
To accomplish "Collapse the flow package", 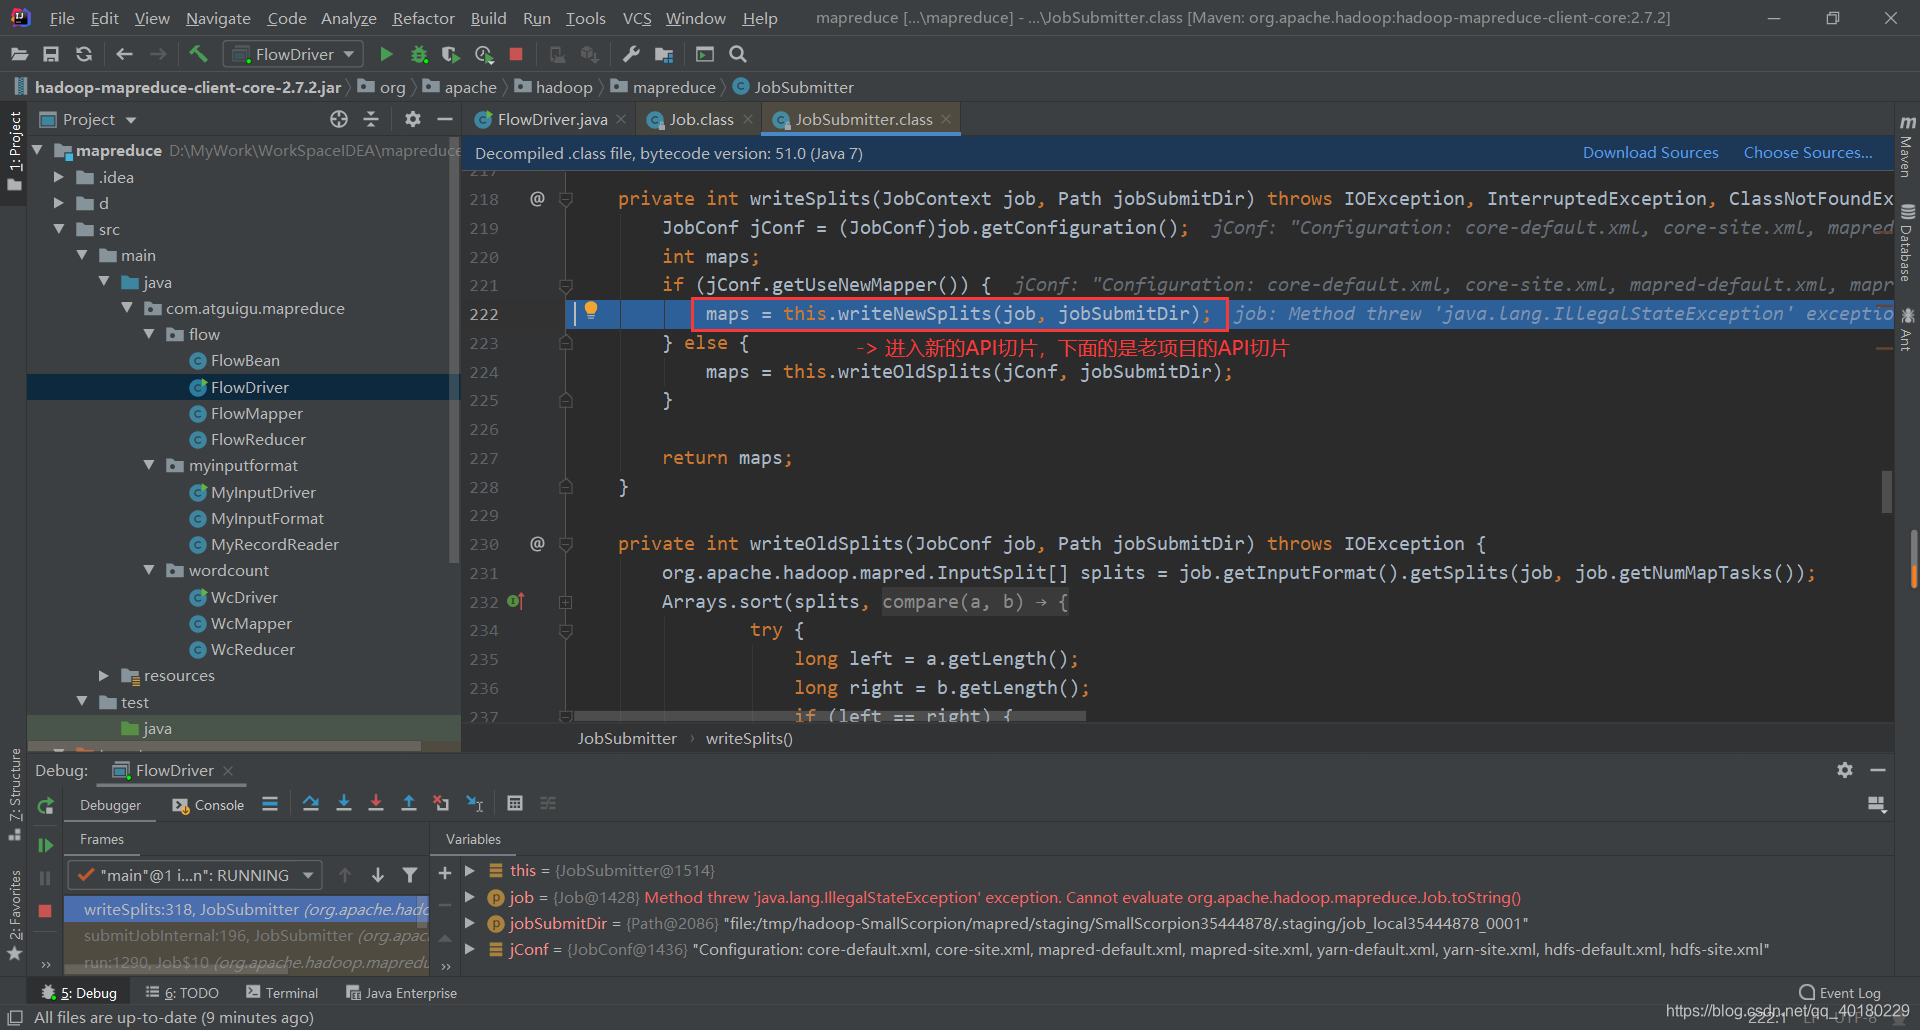I will 149,334.
